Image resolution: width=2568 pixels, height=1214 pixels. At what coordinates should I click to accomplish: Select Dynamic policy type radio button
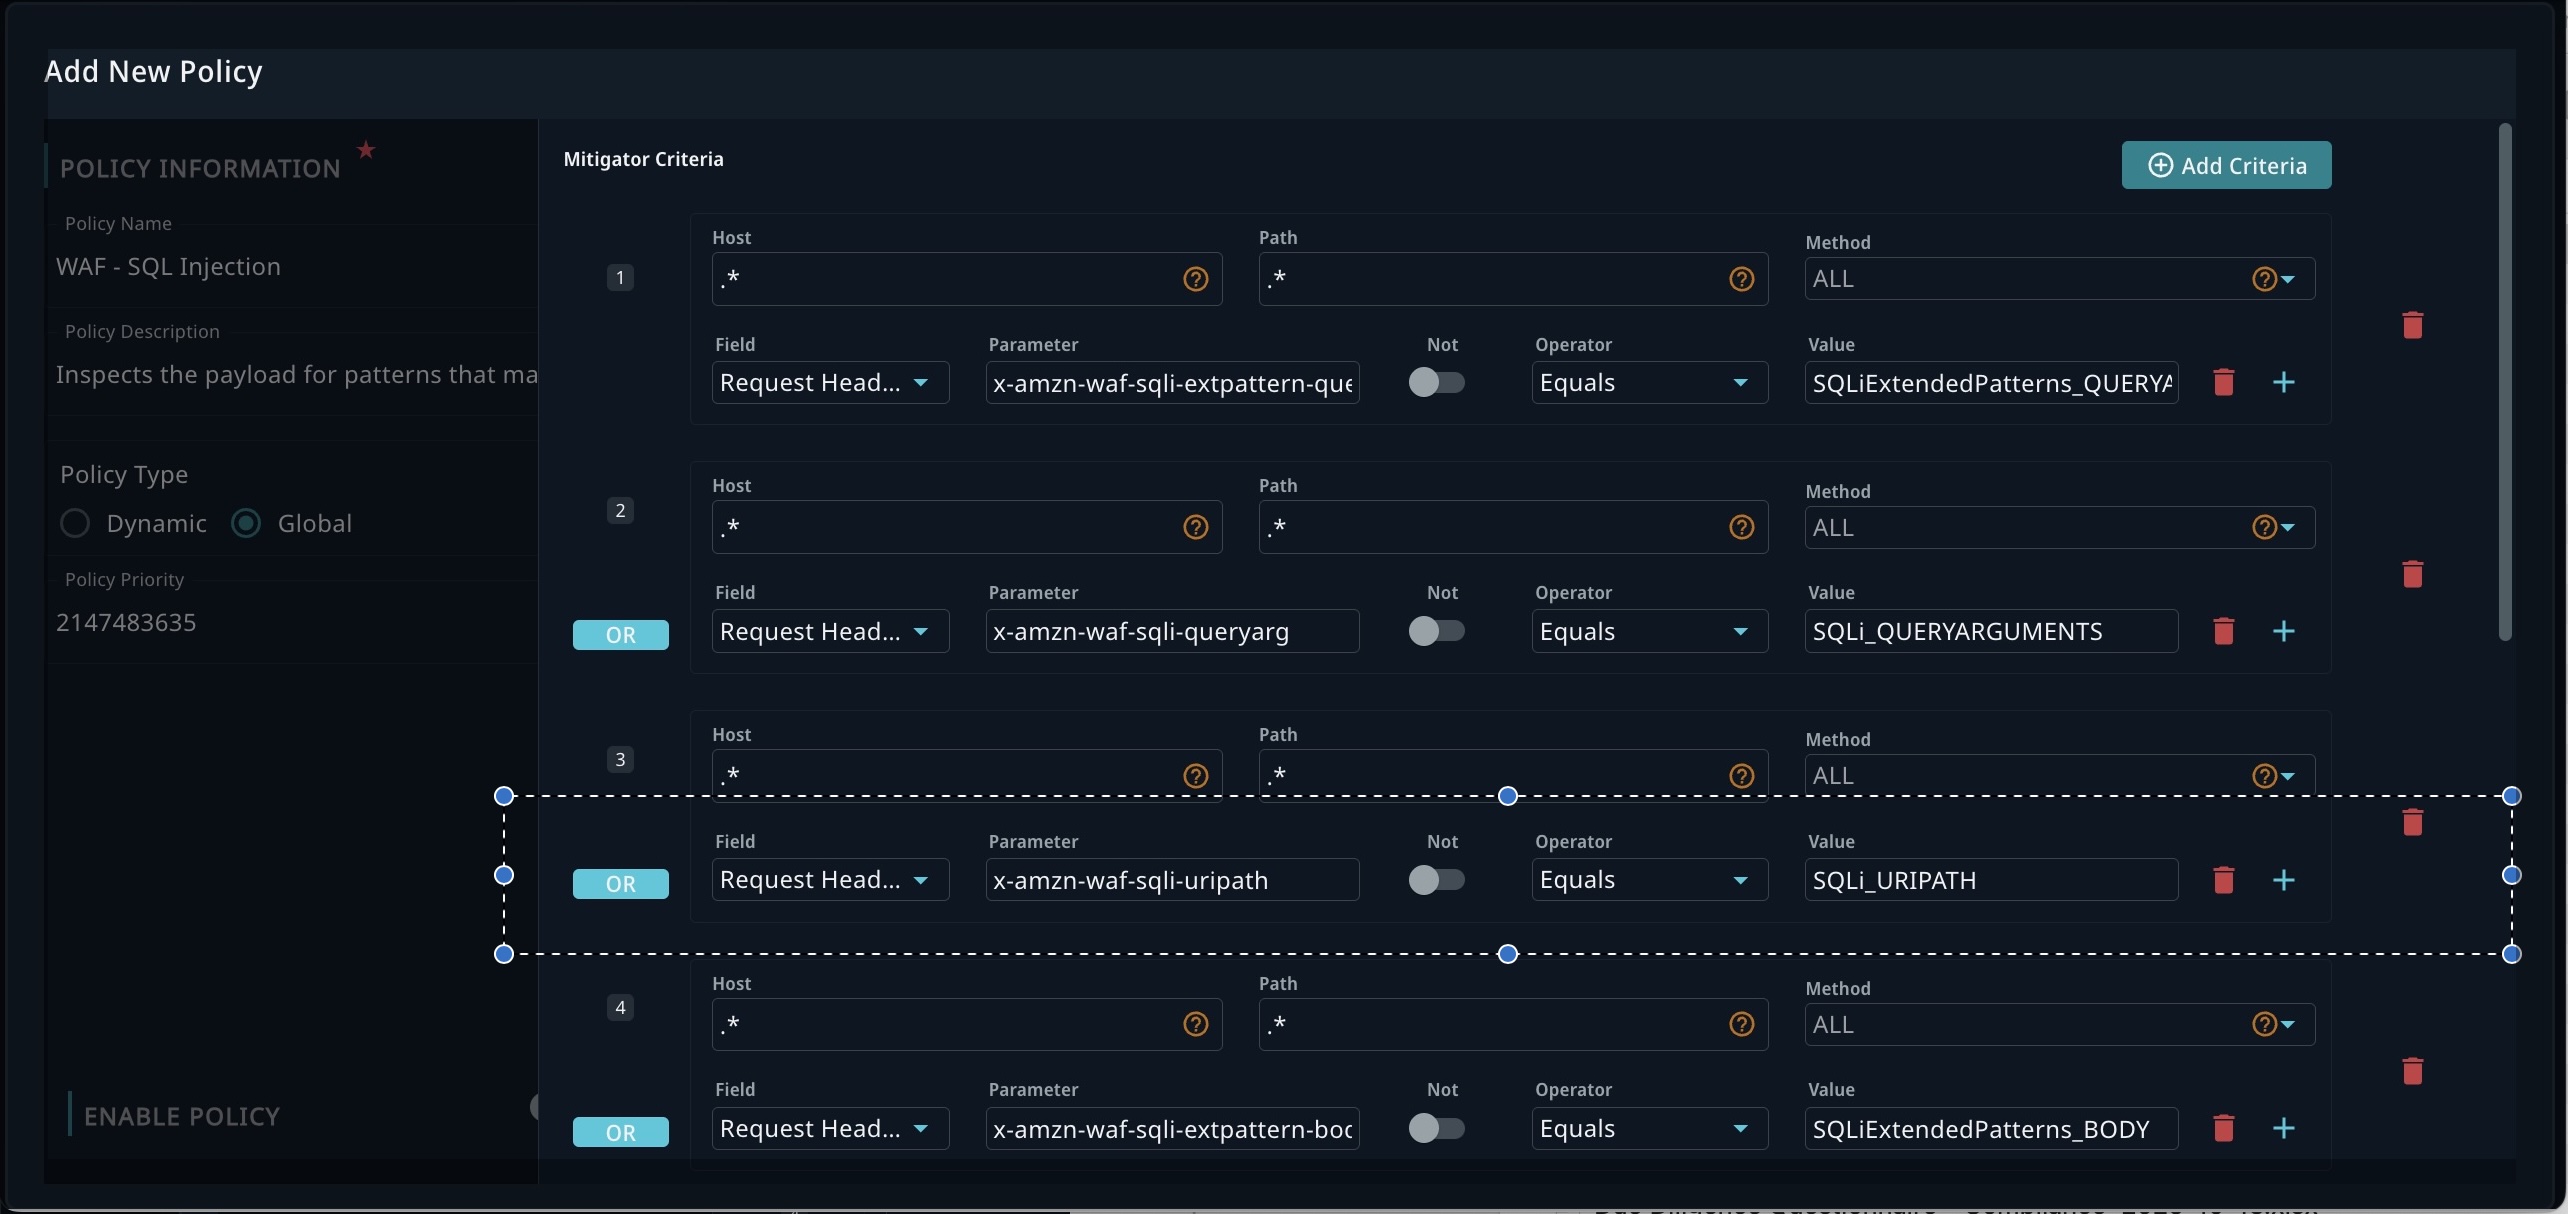(76, 523)
